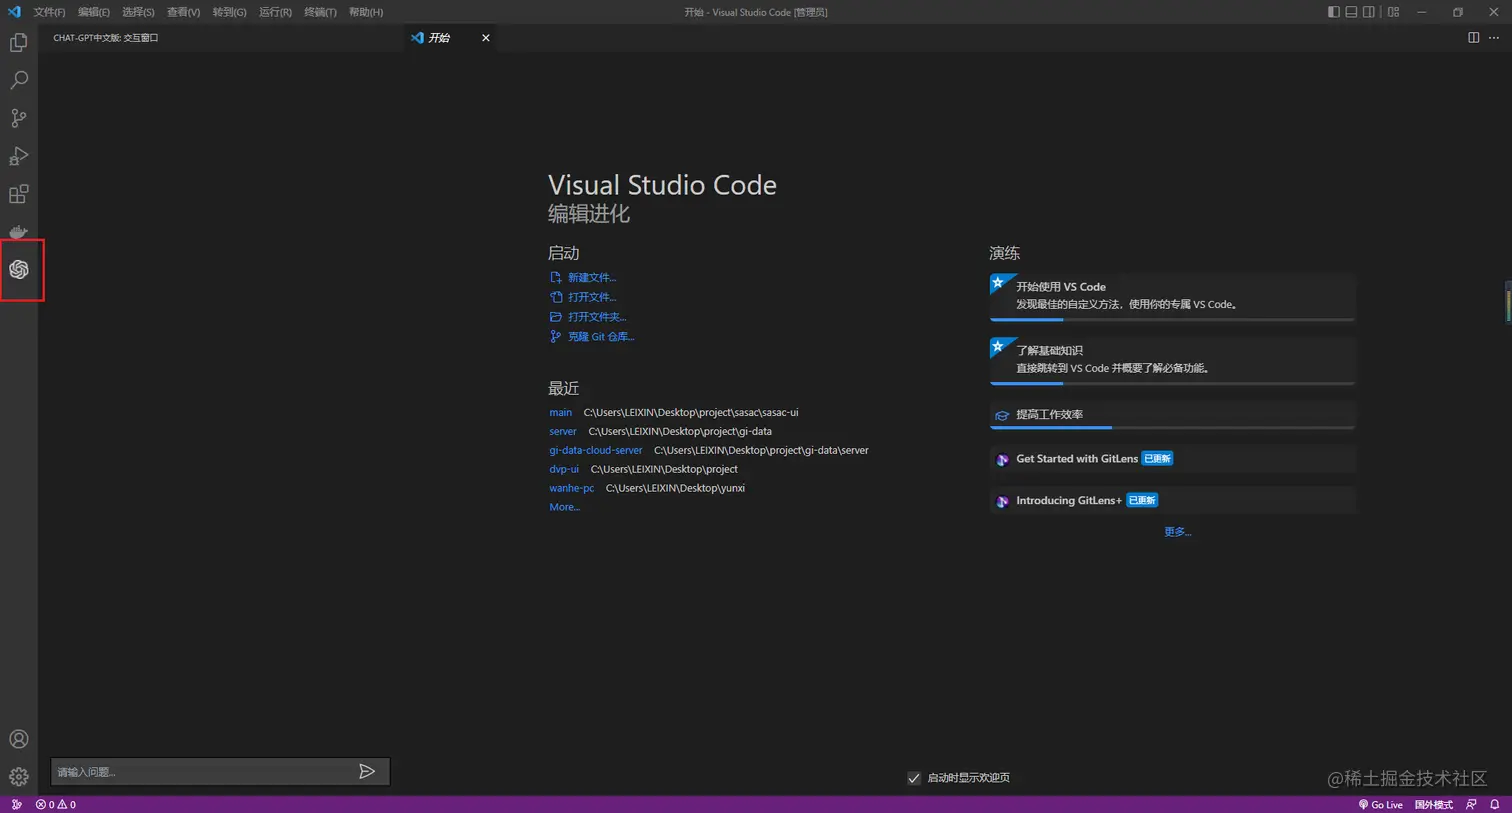This screenshot has width=1512, height=813.
Task: Open the 编辑(E) menu
Action: 94,12
